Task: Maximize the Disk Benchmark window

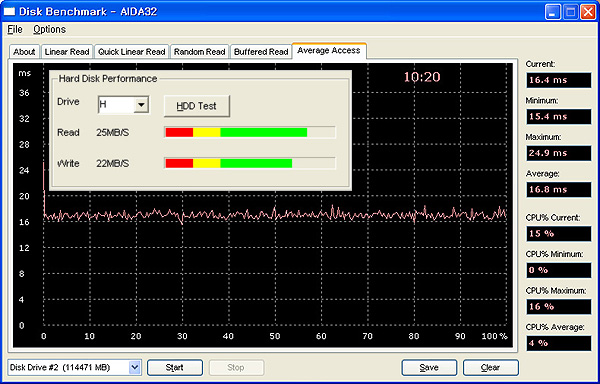Action: tap(570, 12)
